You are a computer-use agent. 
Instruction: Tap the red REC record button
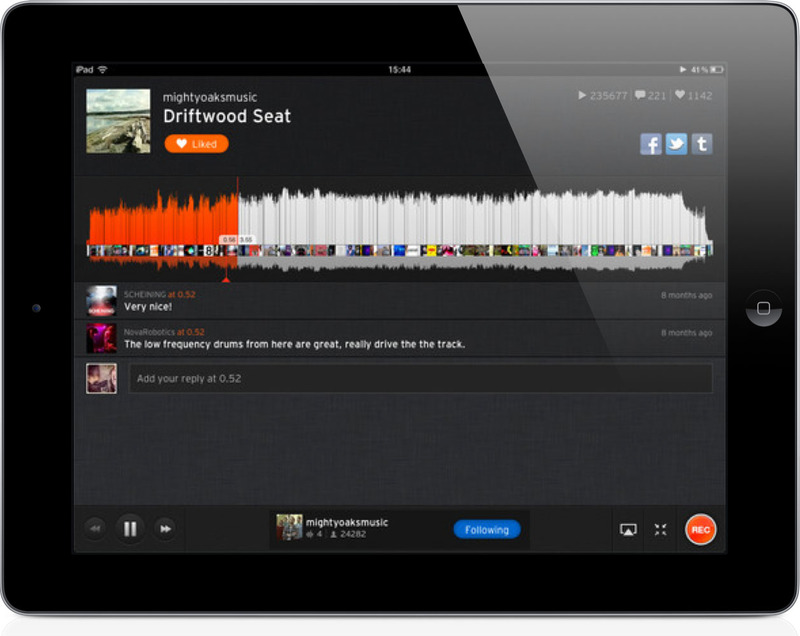click(x=701, y=529)
